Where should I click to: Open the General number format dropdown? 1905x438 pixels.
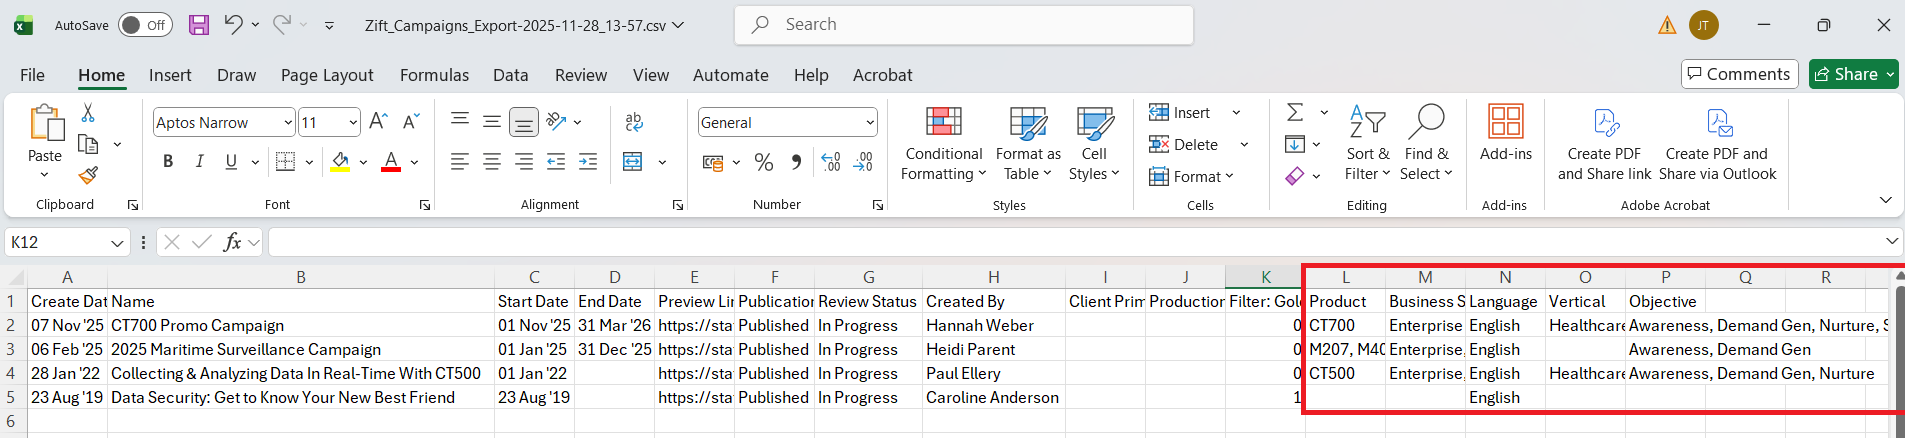click(x=870, y=123)
